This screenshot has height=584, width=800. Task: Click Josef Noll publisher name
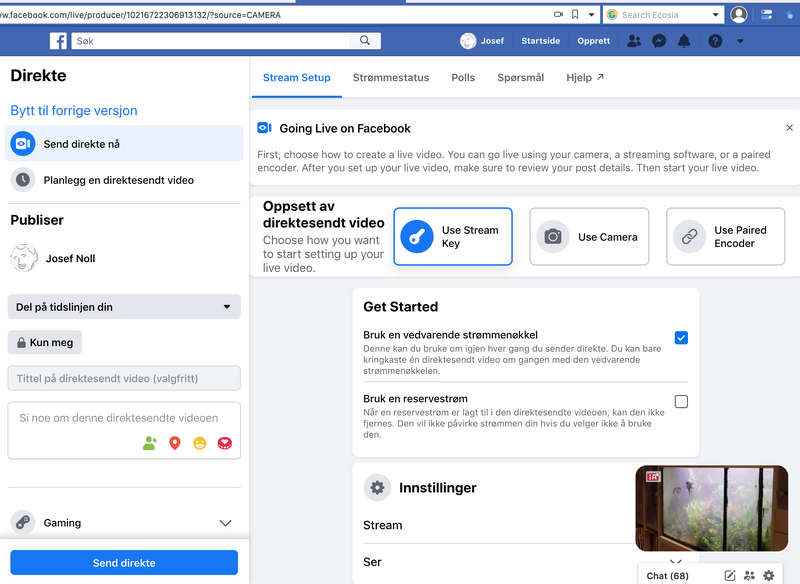coord(70,258)
